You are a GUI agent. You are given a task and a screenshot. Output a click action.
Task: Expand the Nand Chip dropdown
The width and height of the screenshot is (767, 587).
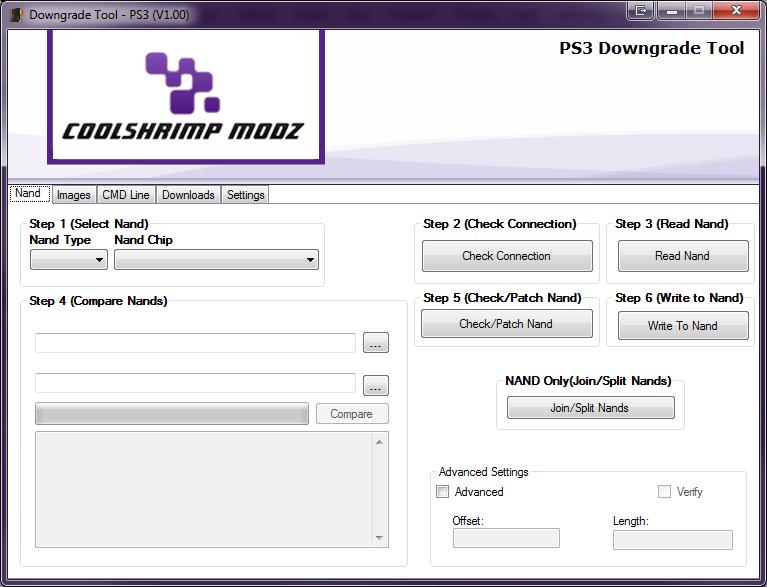216,260
